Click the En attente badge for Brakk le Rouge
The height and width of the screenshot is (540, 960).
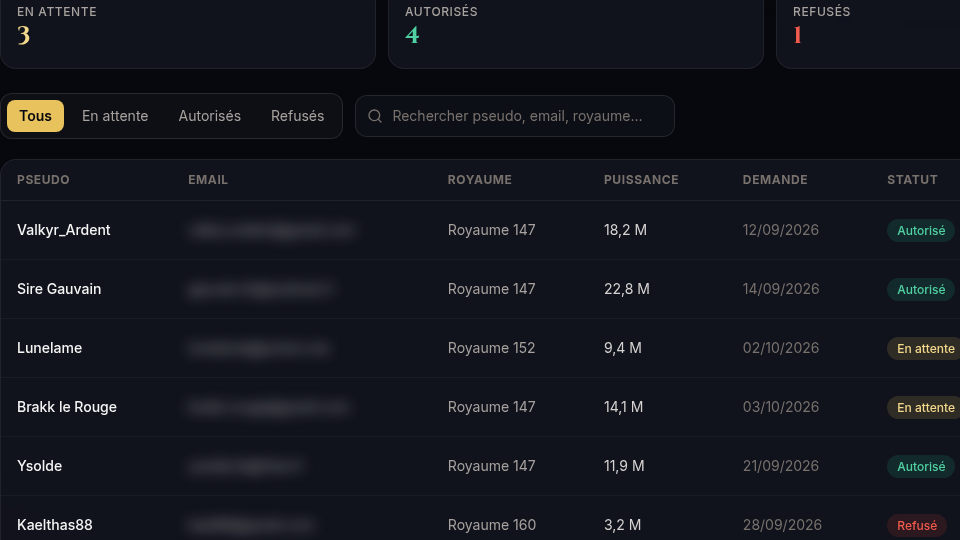[x=924, y=408]
